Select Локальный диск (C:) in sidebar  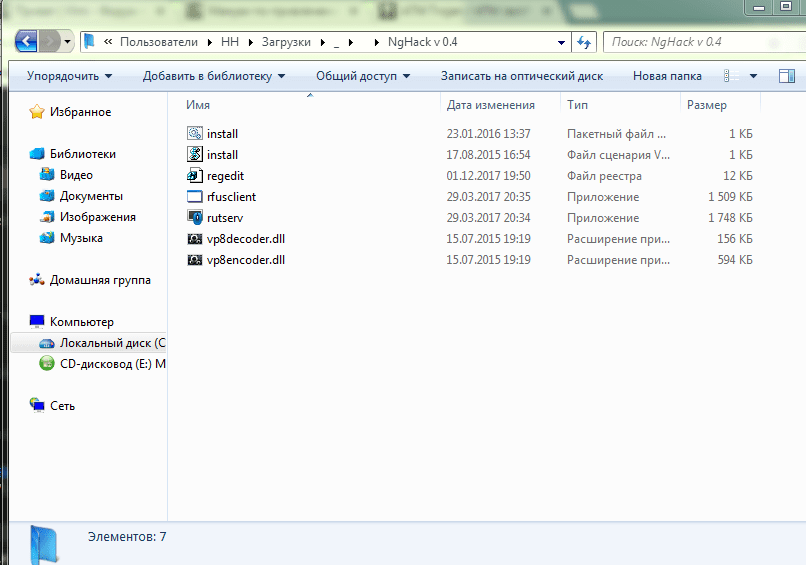click(x=111, y=343)
